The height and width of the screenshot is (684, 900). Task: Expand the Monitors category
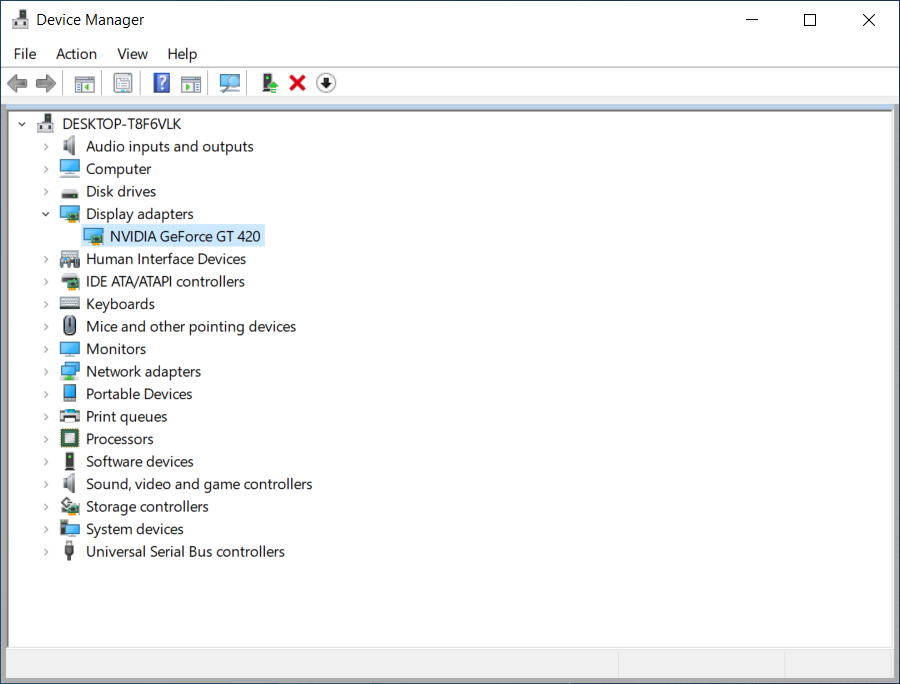click(46, 349)
